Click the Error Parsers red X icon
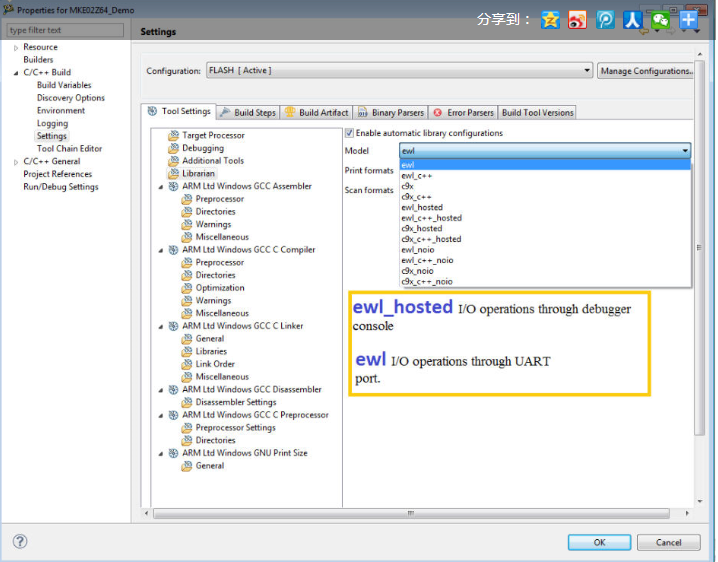Image resolution: width=718 pixels, height=562 pixels. tap(438, 113)
